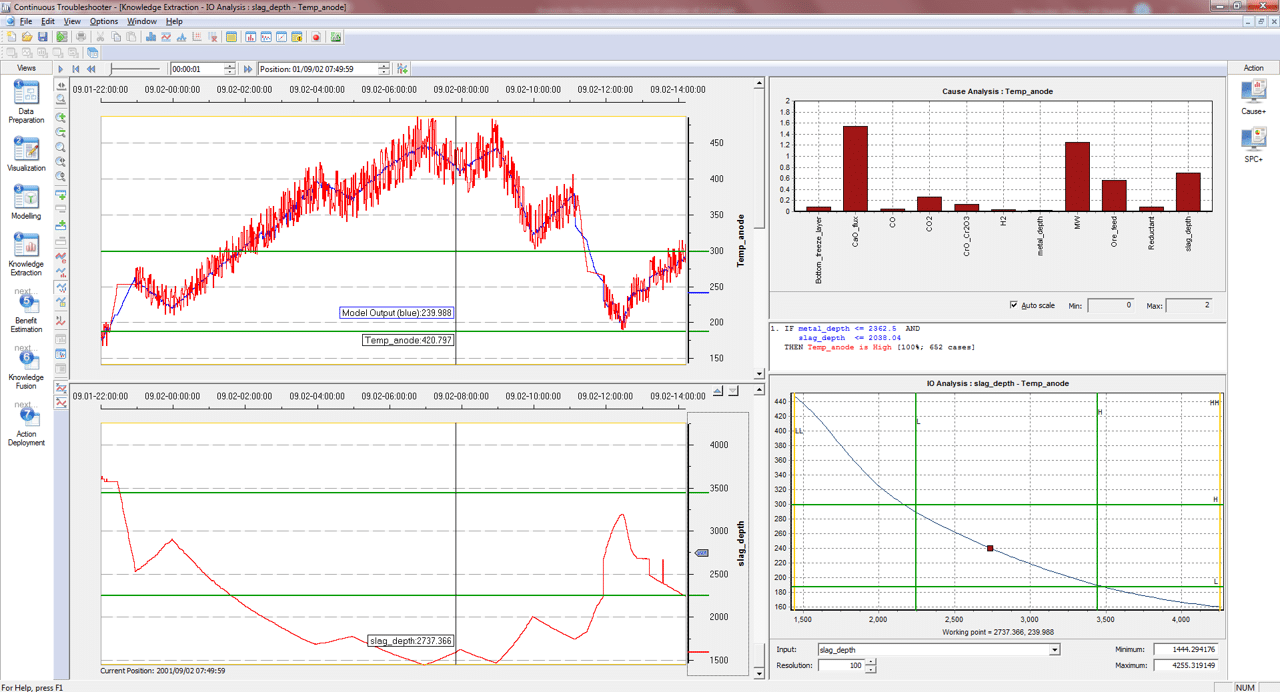This screenshot has height=692, width=1280.
Task: Click the Maximum value input field
Action: click(1187, 665)
